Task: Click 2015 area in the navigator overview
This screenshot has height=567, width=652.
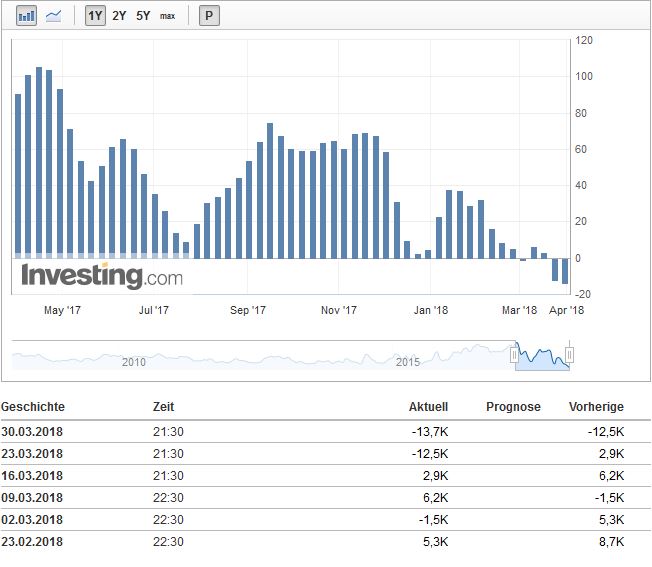Action: click(407, 360)
